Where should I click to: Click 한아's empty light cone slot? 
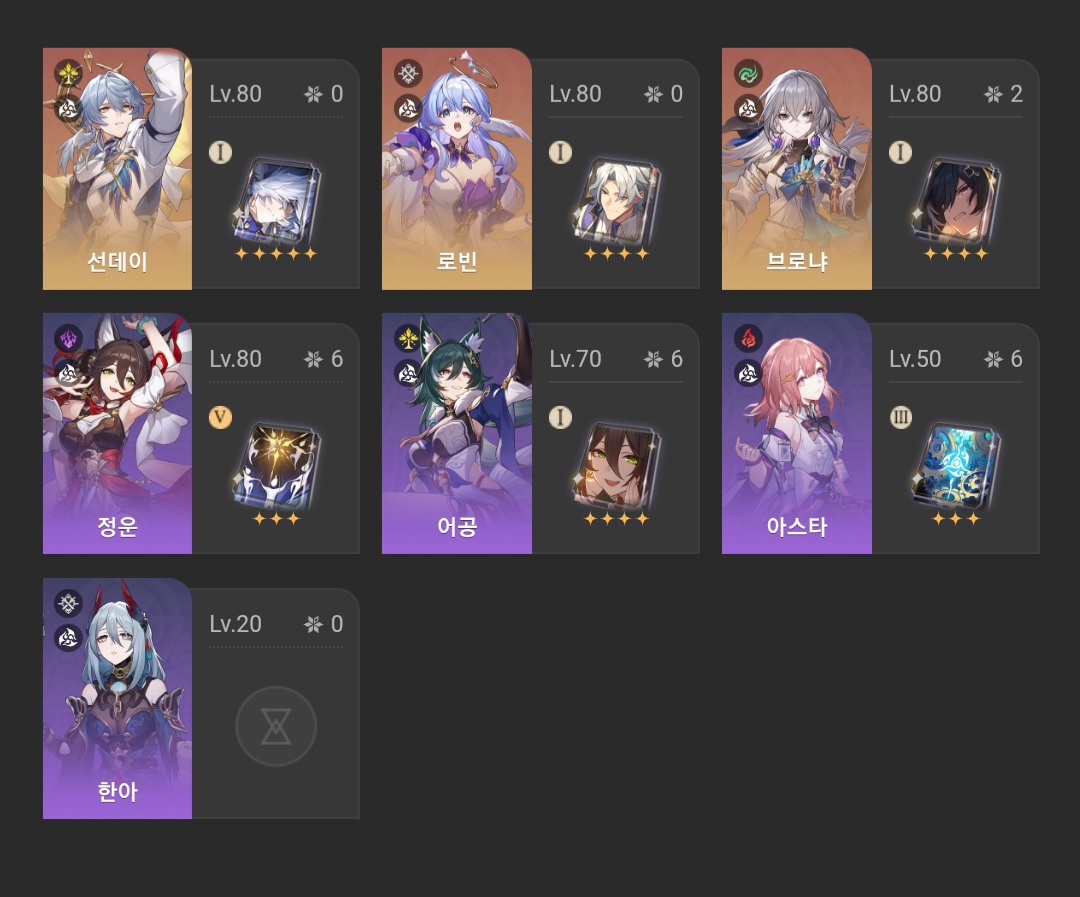276,726
